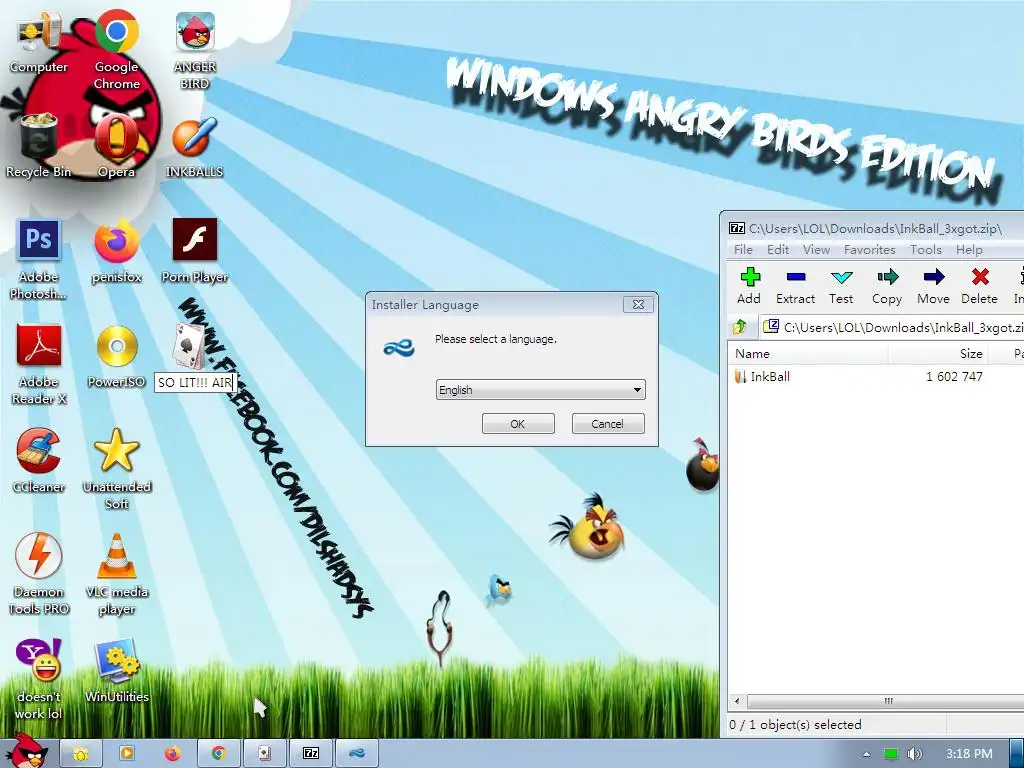Click the 7-Zip address path field
This screenshot has width=1024, height=768.
click(x=891, y=327)
